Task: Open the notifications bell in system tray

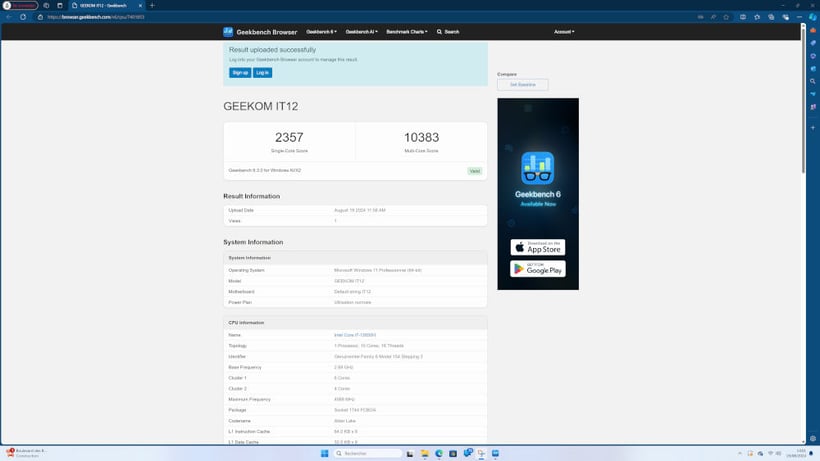Action: [x=811, y=454]
